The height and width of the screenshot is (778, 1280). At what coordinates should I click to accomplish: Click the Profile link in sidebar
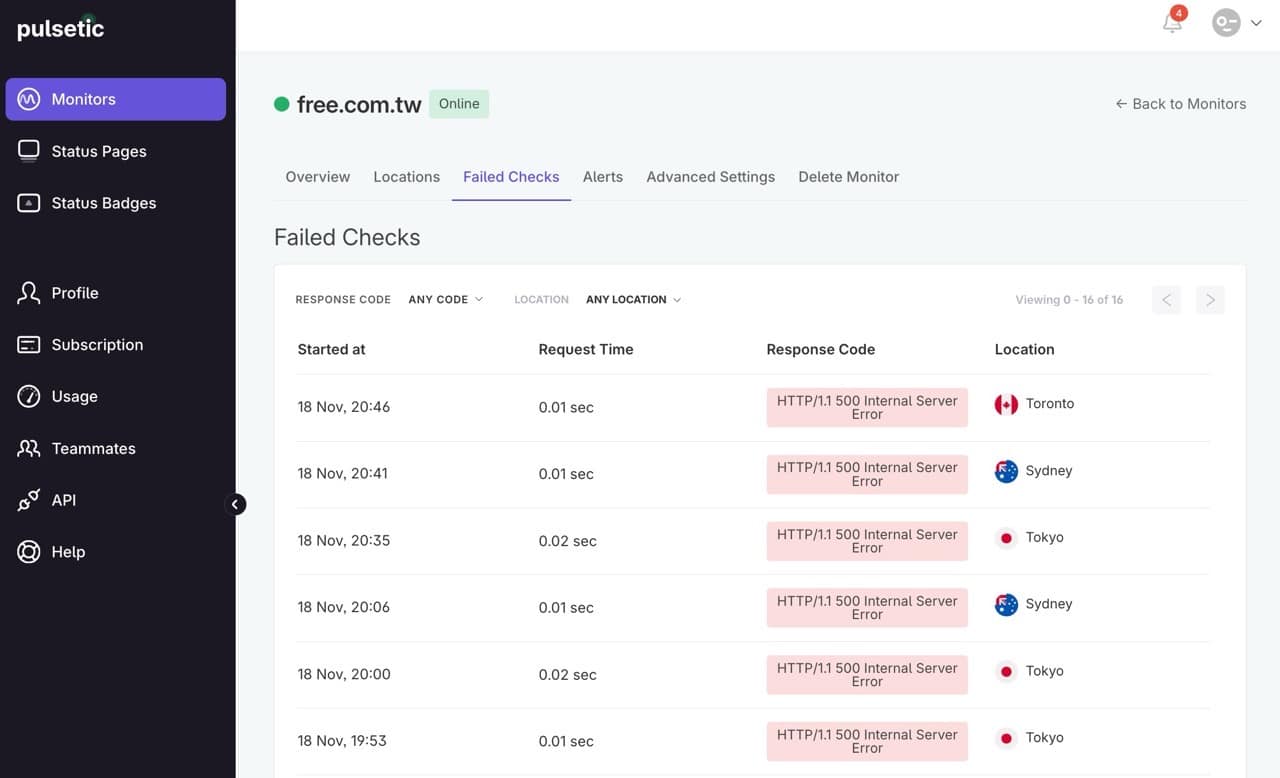click(74, 293)
